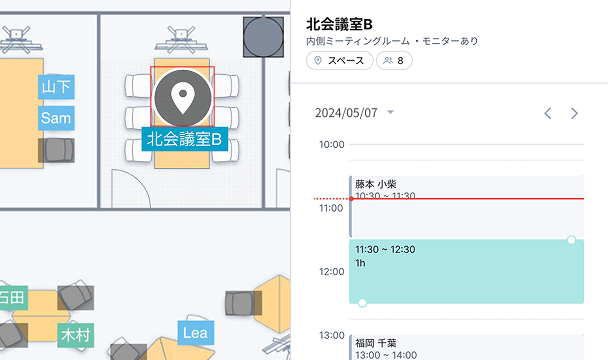
Task: Open the 藤本 小柴 10:30 booking
Action: [x=466, y=206]
